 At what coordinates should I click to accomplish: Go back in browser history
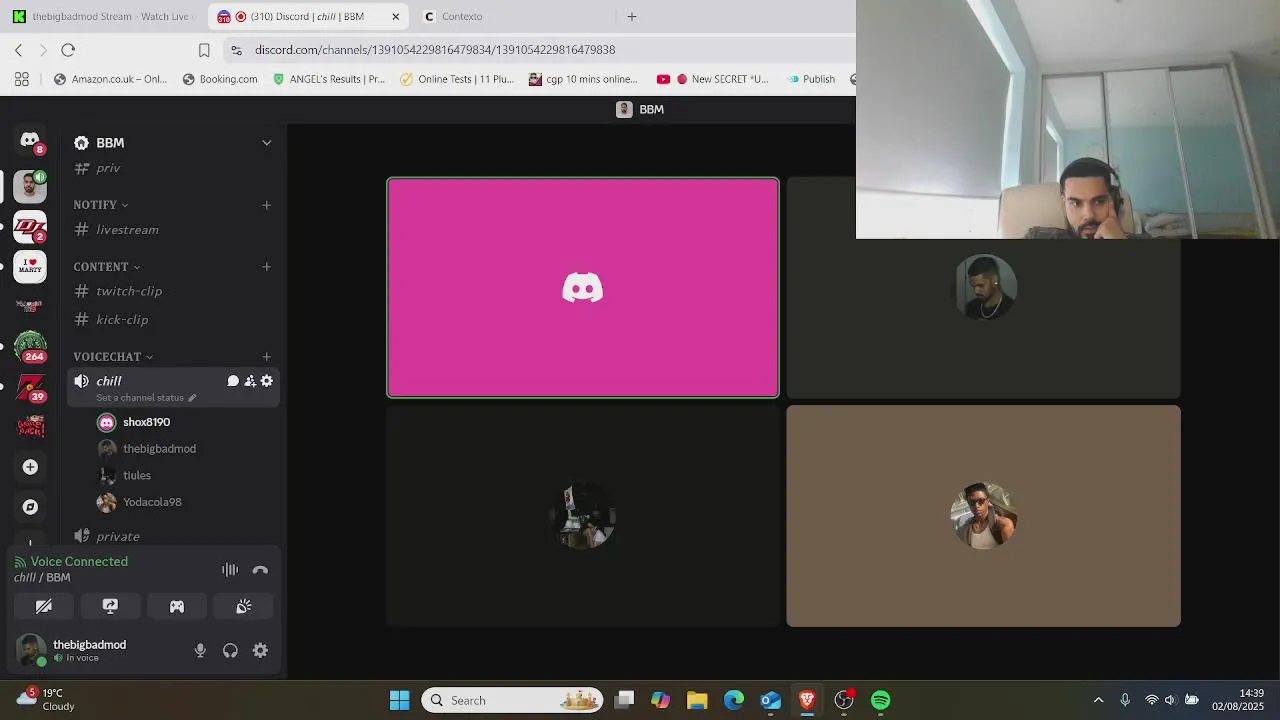[x=18, y=50]
